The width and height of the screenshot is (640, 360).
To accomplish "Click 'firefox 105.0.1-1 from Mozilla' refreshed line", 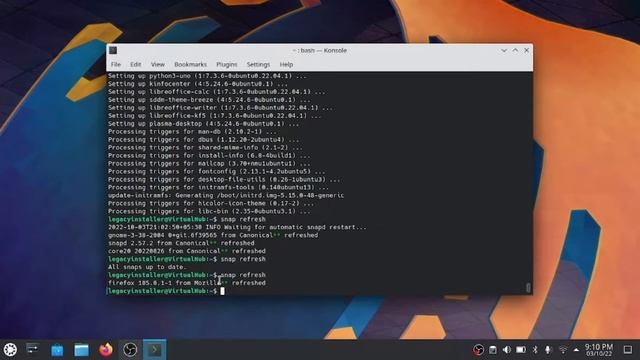I will [187, 283].
